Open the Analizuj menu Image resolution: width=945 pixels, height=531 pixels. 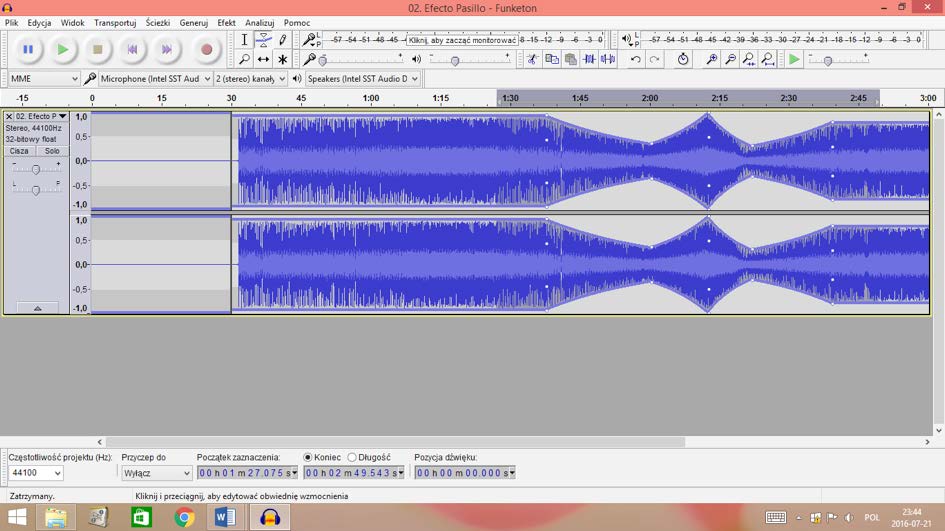point(260,23)
